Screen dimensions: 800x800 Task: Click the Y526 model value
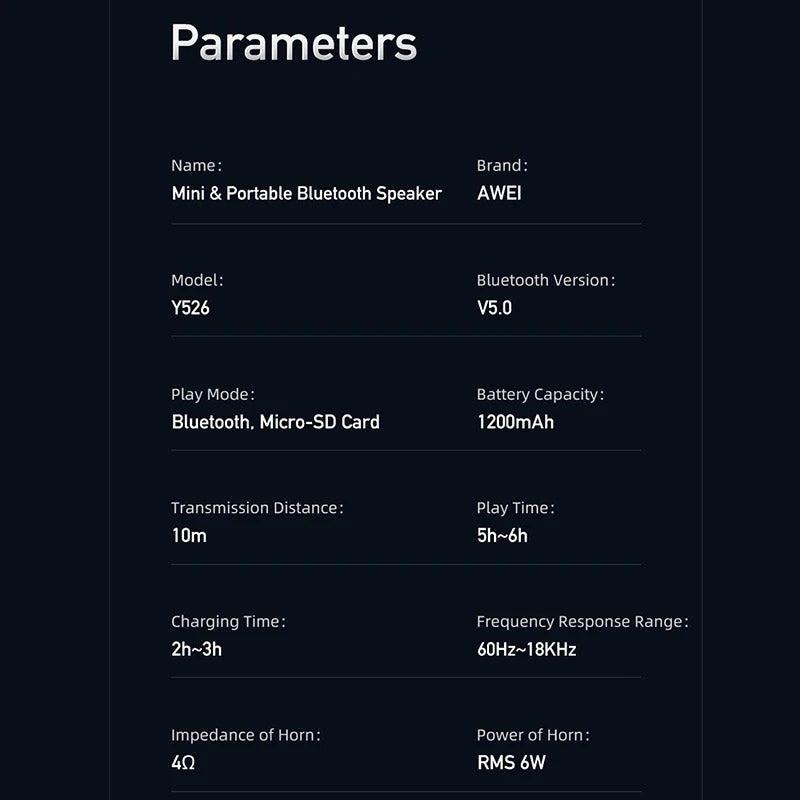point(190,308)
